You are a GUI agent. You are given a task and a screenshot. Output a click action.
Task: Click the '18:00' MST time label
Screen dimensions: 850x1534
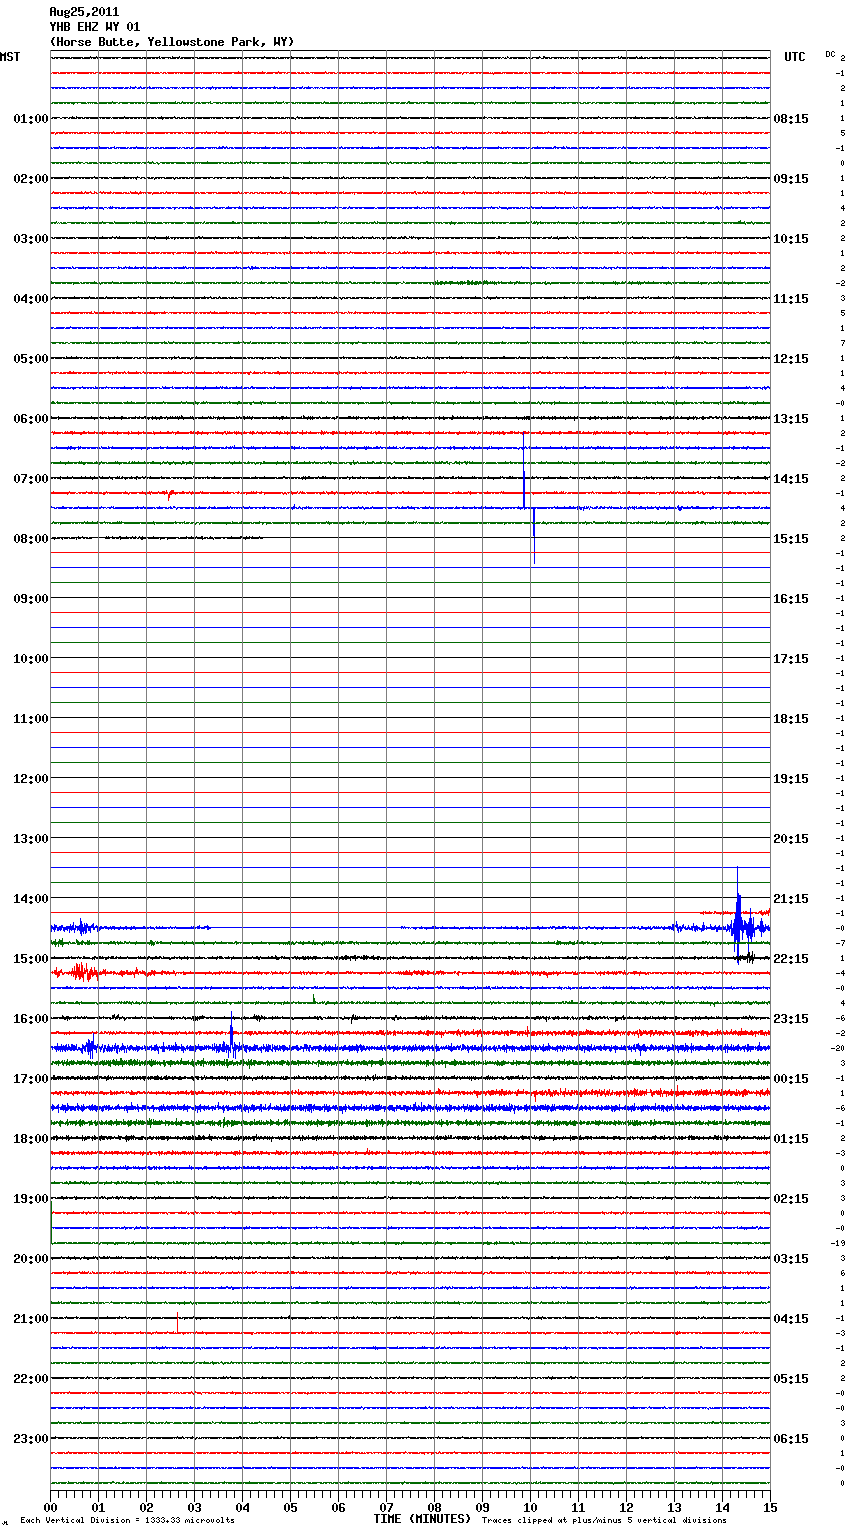tap(30, 1139)
